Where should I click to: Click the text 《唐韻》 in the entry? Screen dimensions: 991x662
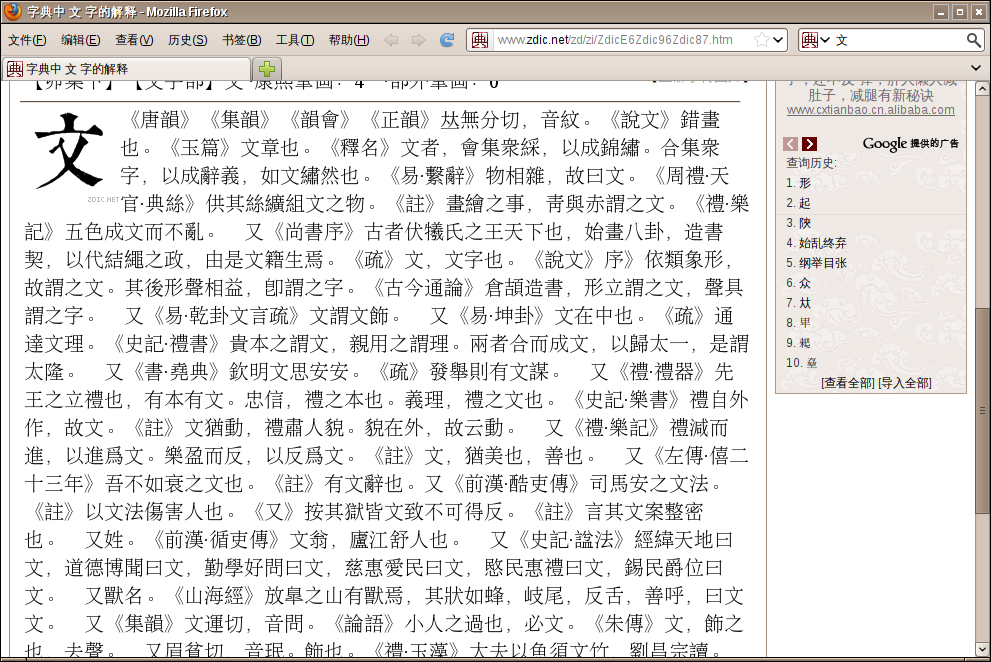159,119
